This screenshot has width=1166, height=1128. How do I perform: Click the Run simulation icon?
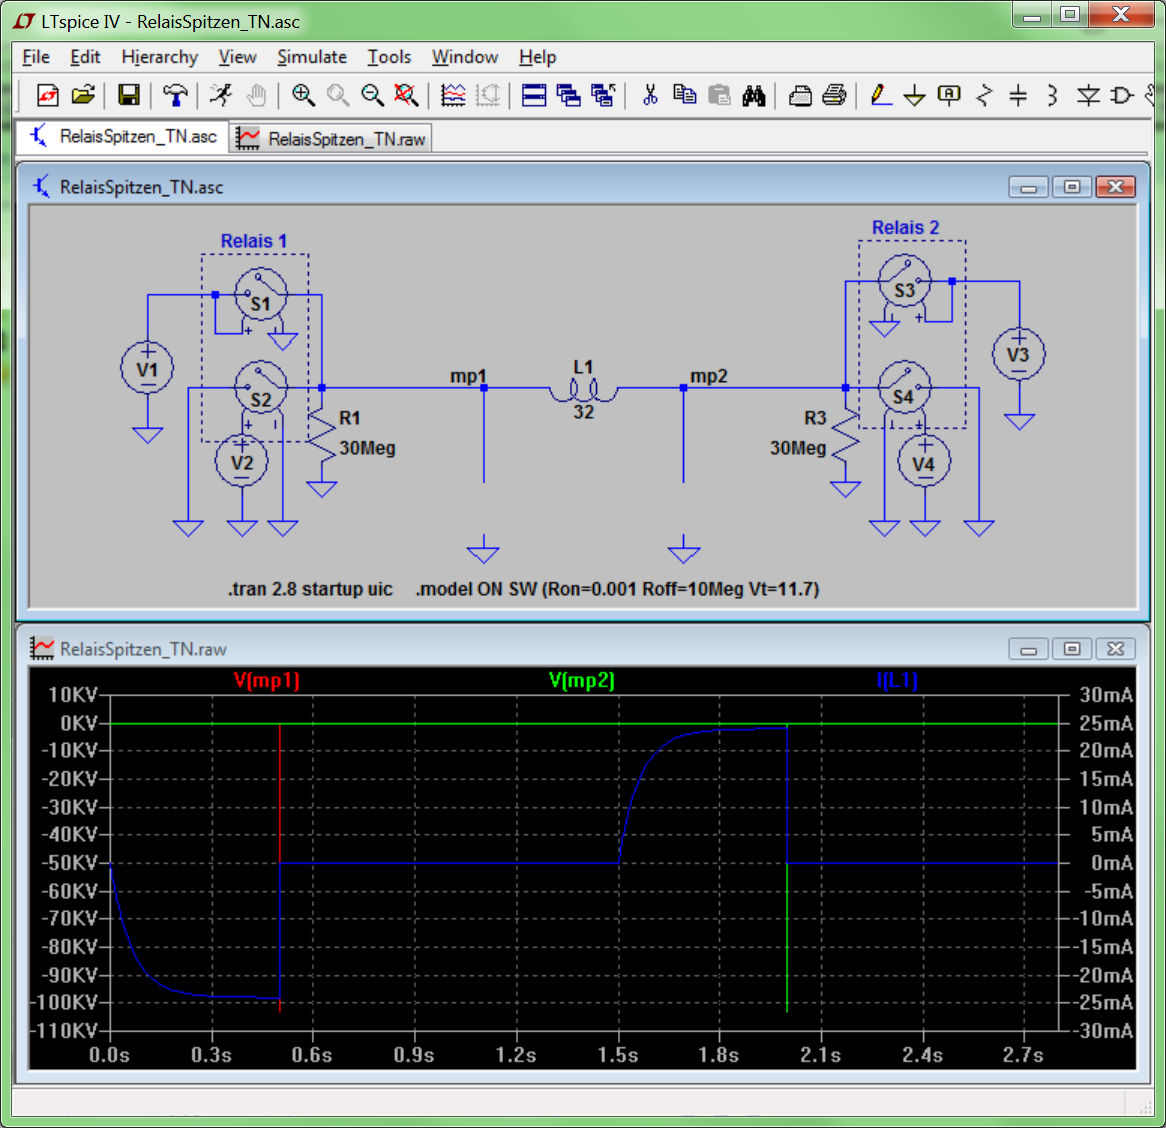[221, 95]
